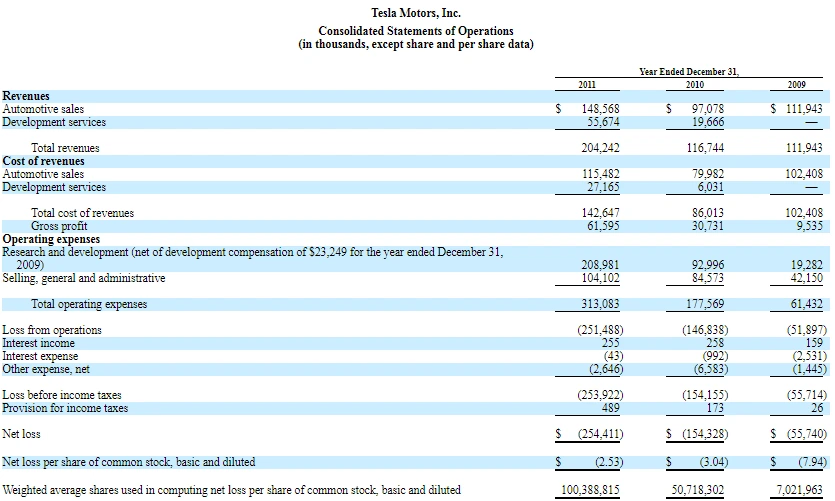Click 'Total revenues' row label
Viewport: 835px width, 501px height.
[x=65, y=148]
